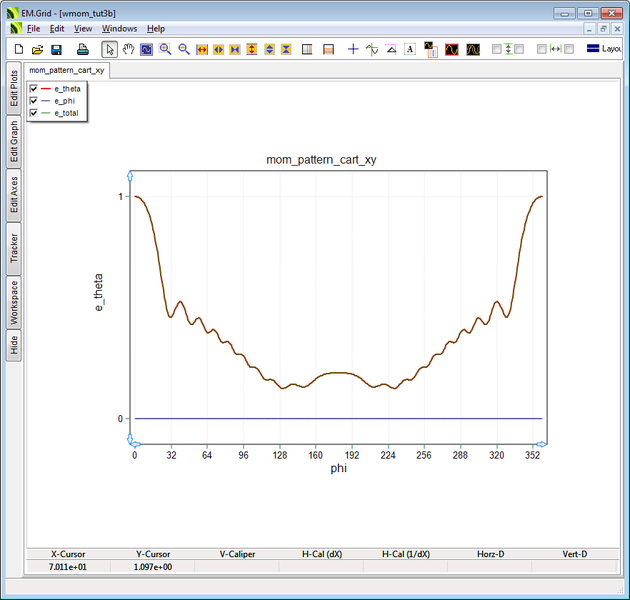Toggle e_theta plot visibility checkbox

click(x=34, y=89)
